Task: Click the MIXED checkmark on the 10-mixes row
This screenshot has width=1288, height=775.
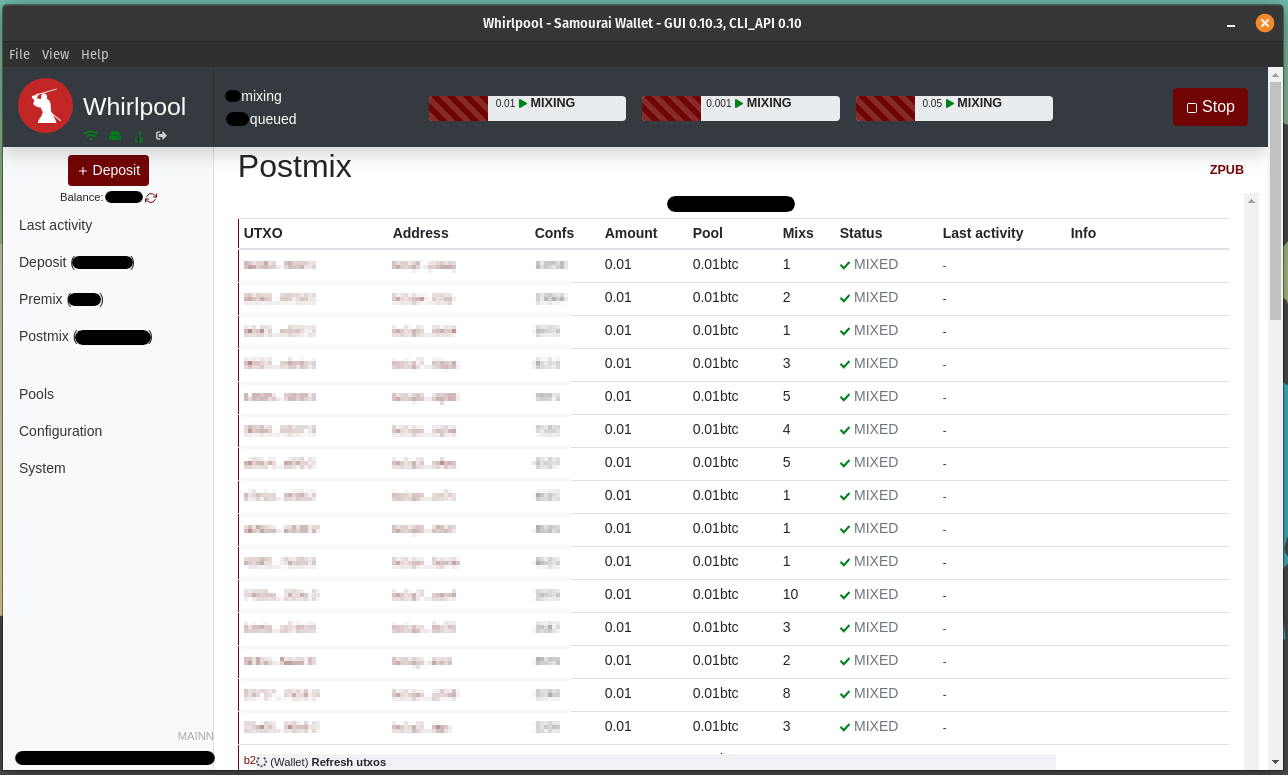Action: point(845,595)
